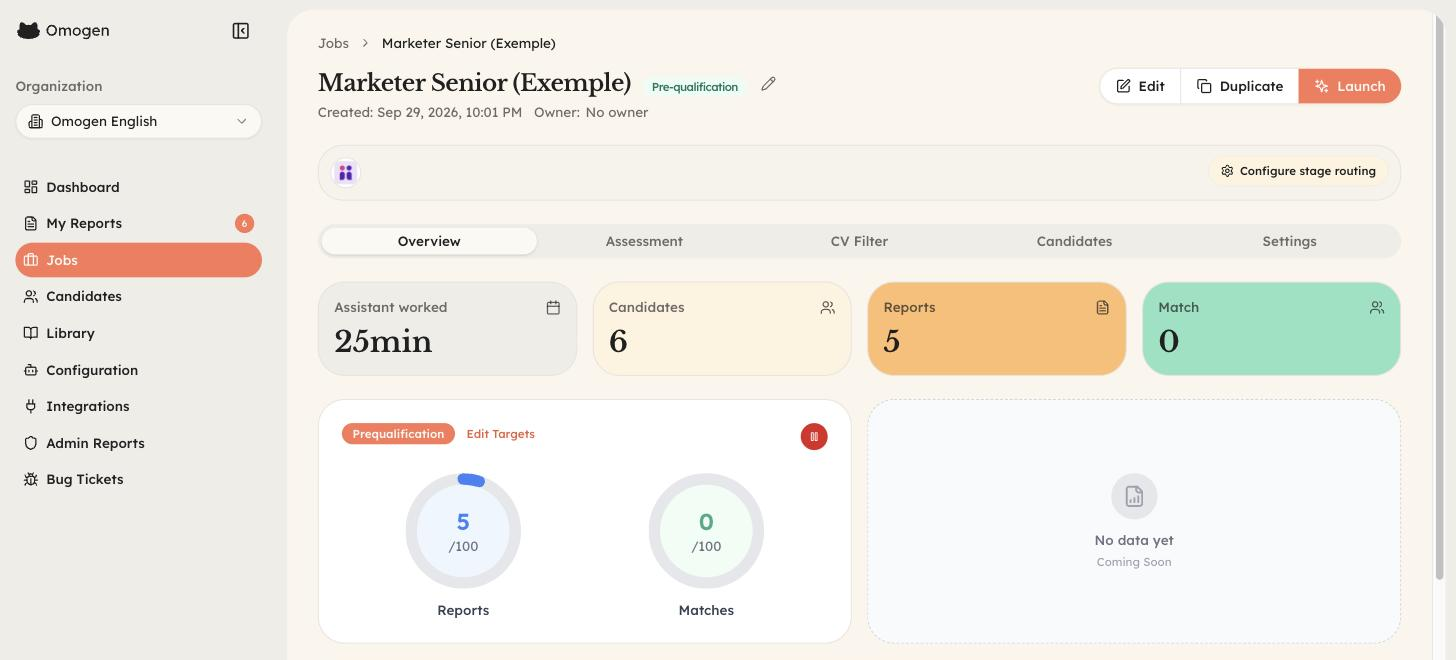This screenshot has width=1456, height=660.
Task: Click the pencil icon beside Pre-qualification
Action: click(768, 85)
